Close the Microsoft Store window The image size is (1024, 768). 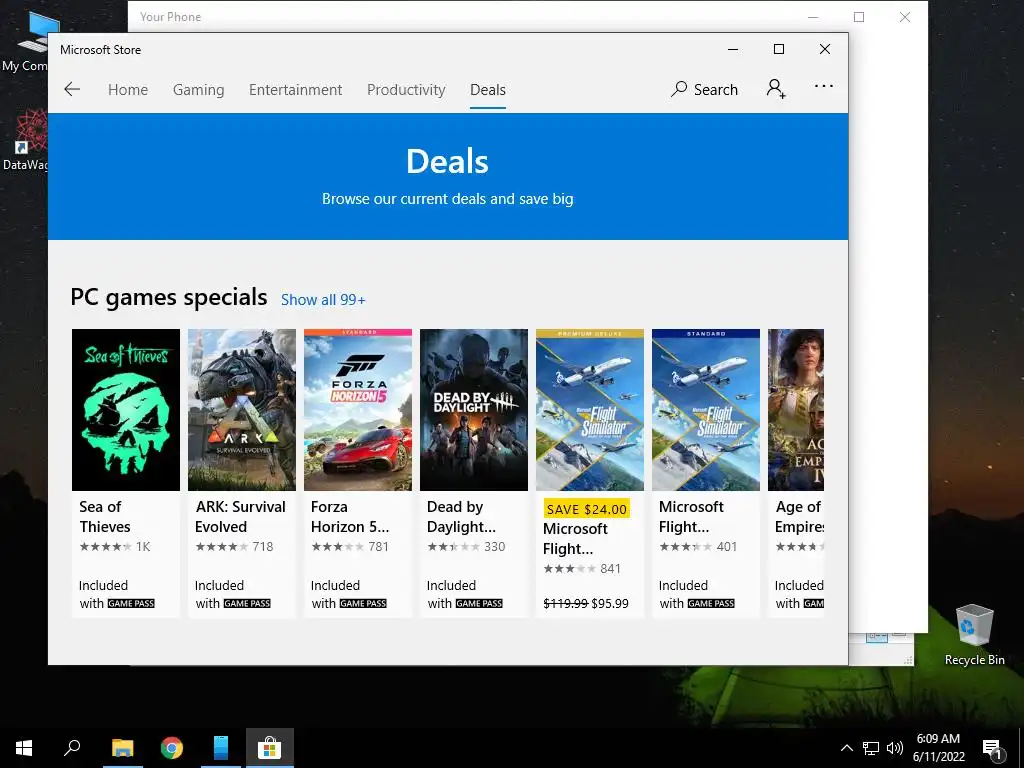pyautogui.click(x=825, y=49)
